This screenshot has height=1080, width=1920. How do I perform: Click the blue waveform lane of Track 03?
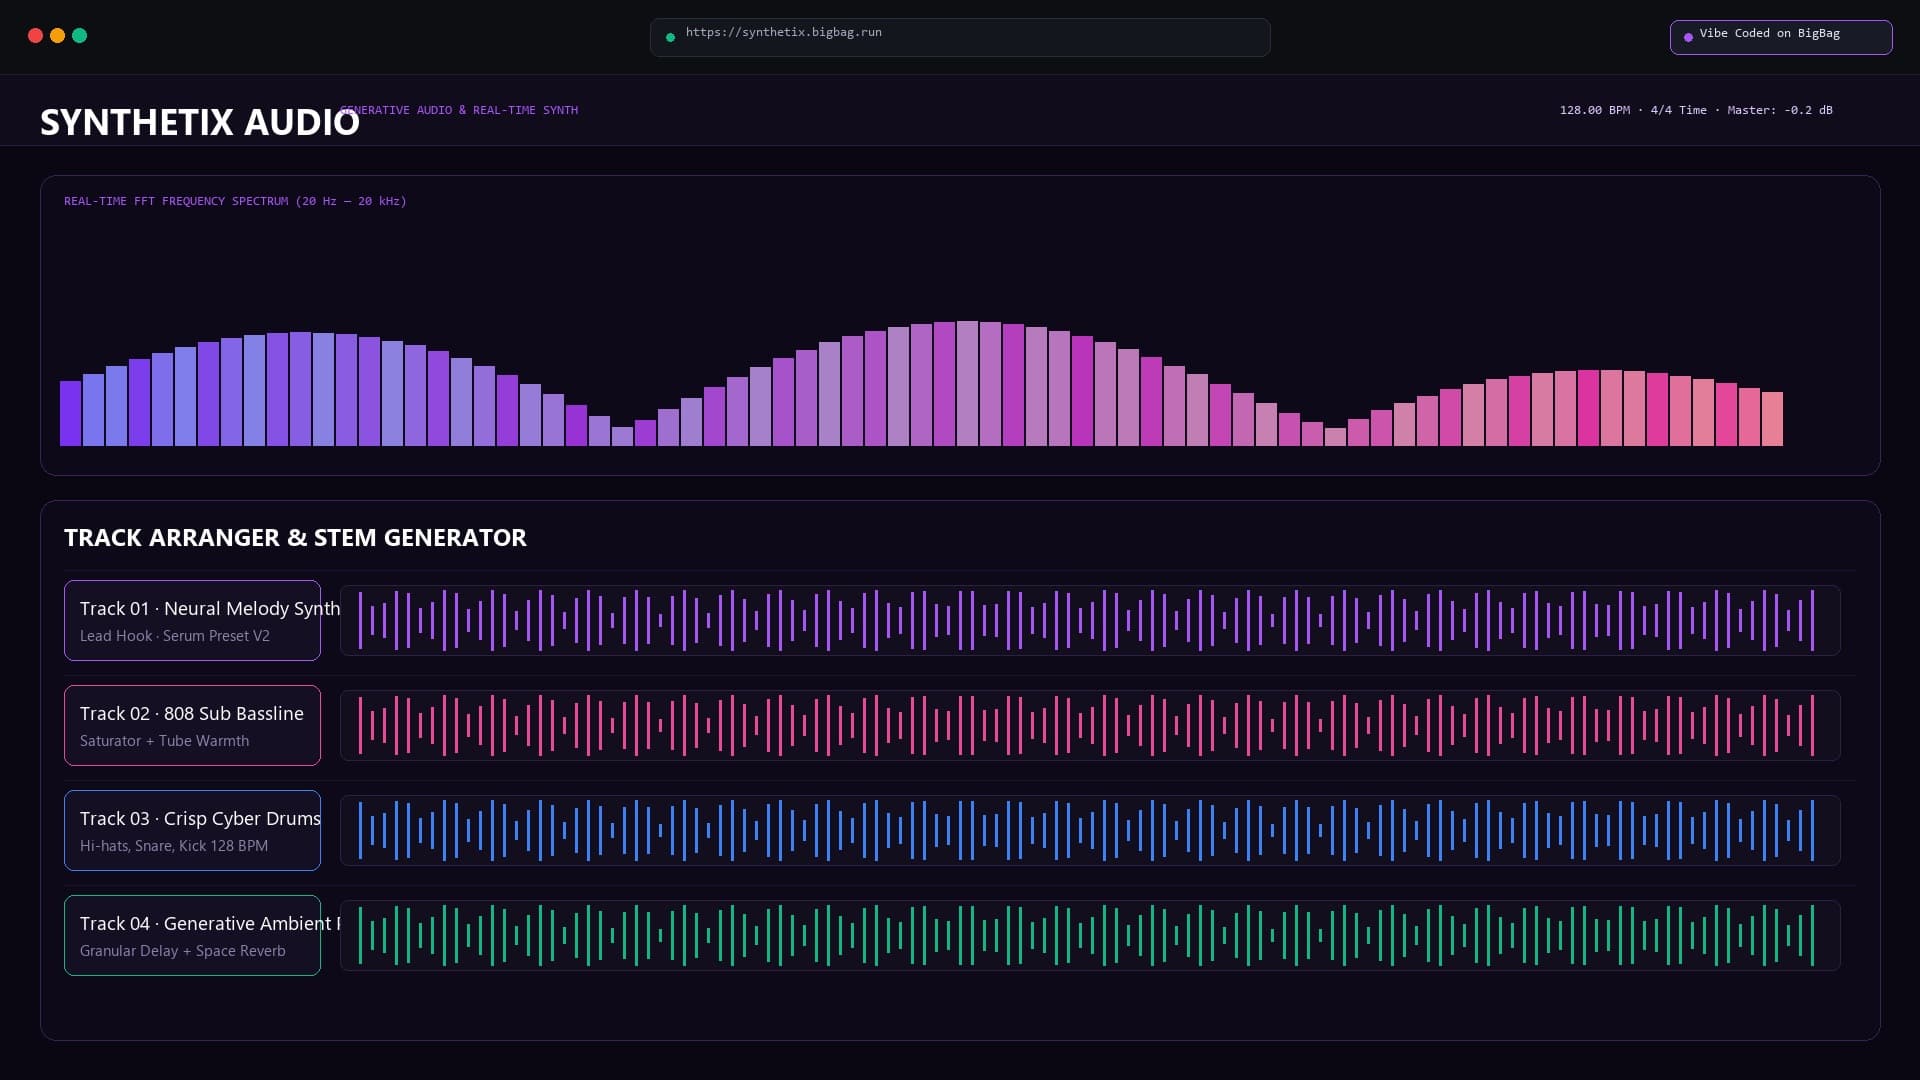[x=1090, y=830]
